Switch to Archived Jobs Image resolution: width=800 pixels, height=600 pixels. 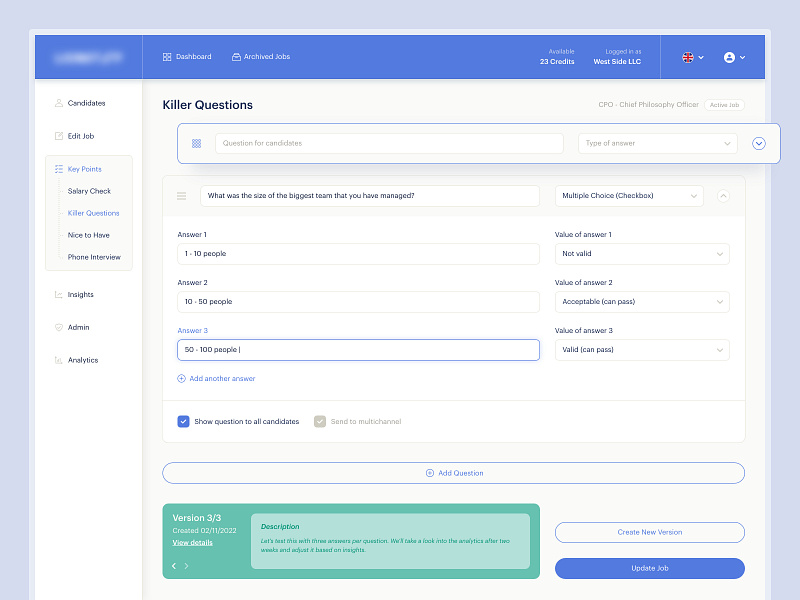point(261,57)
